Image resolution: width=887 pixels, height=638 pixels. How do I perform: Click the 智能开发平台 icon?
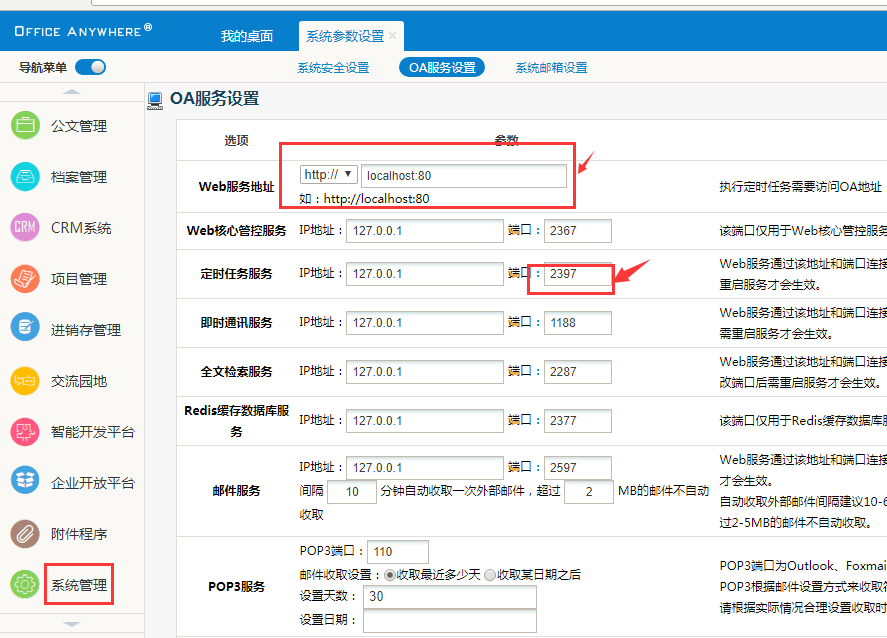point(25,432)
